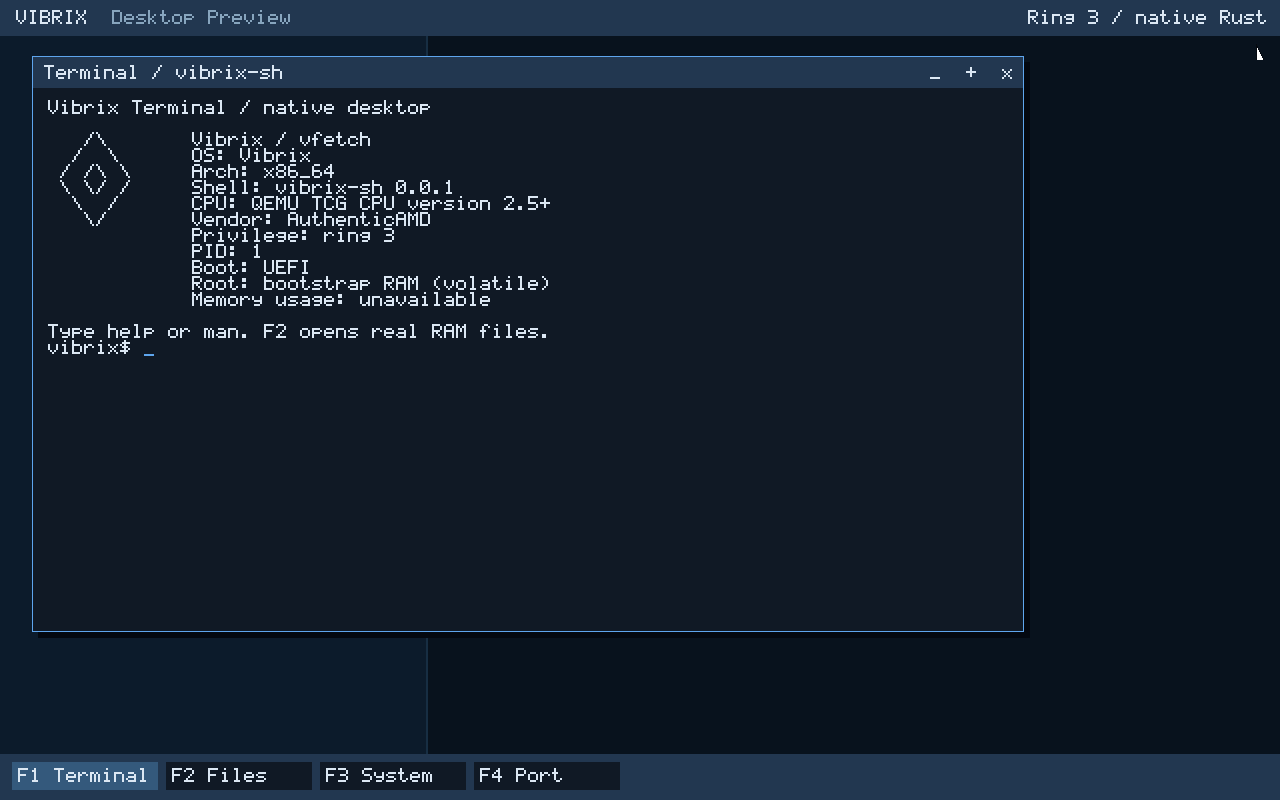Click 'Vibrix Terminal / native desktop' header line
Viewport: 1280px width, 800px height.
tap(239, 108)
